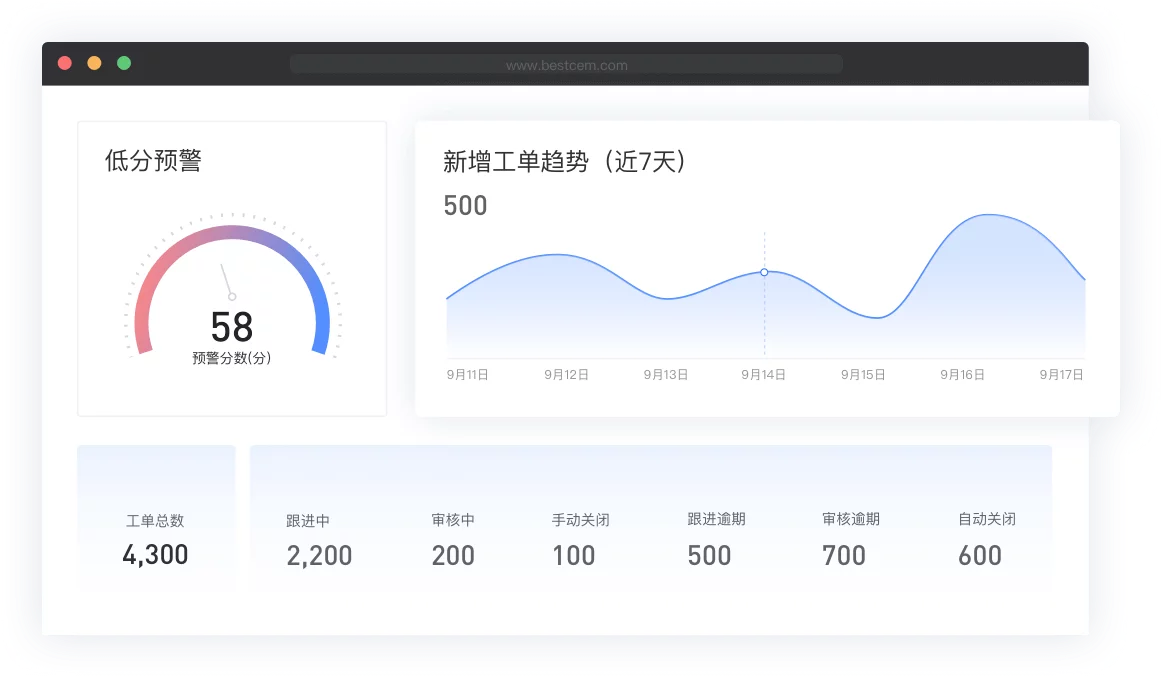
Task: Click the 9月17日 axis label
Action: point(1061,375)
